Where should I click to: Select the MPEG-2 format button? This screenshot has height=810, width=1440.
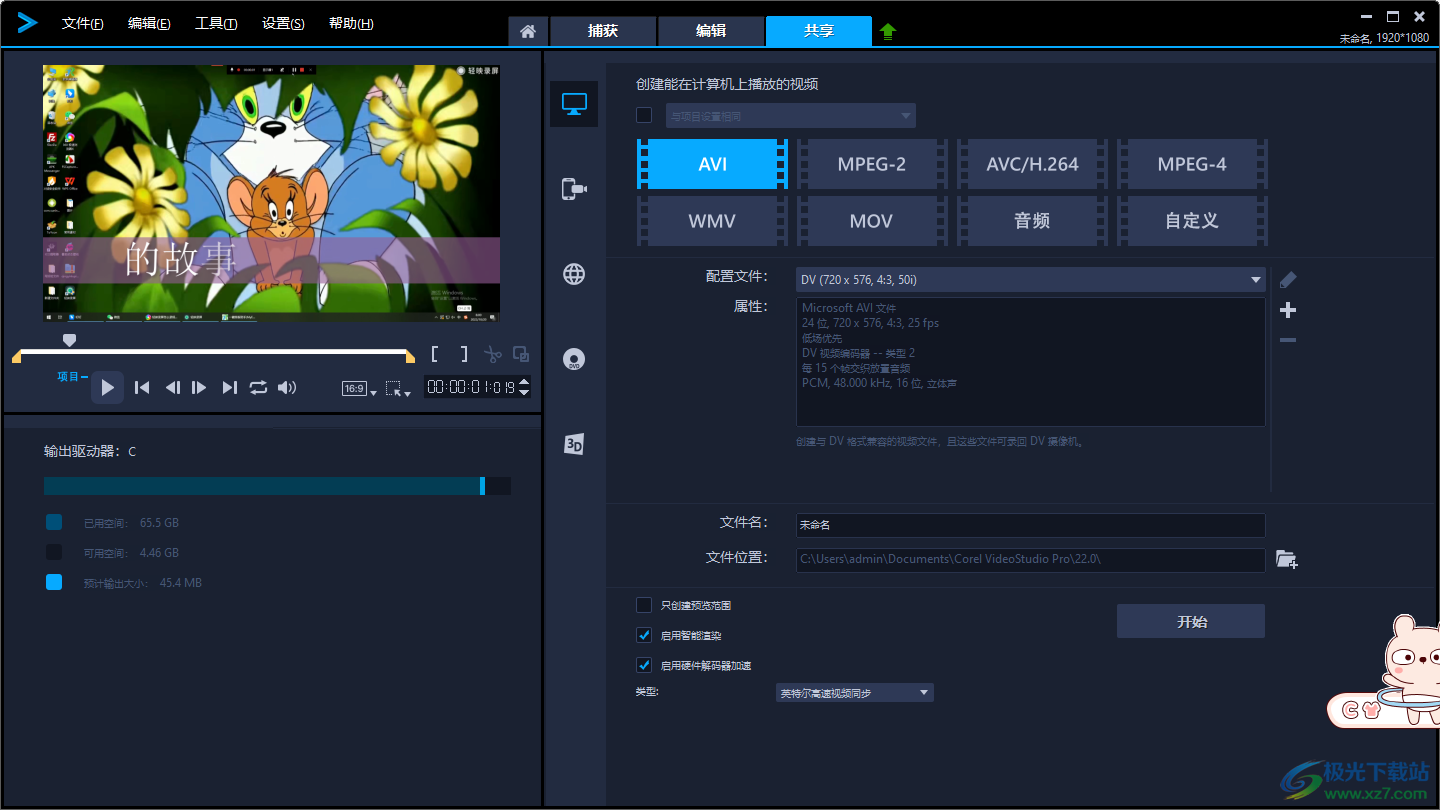coord(872,164)
